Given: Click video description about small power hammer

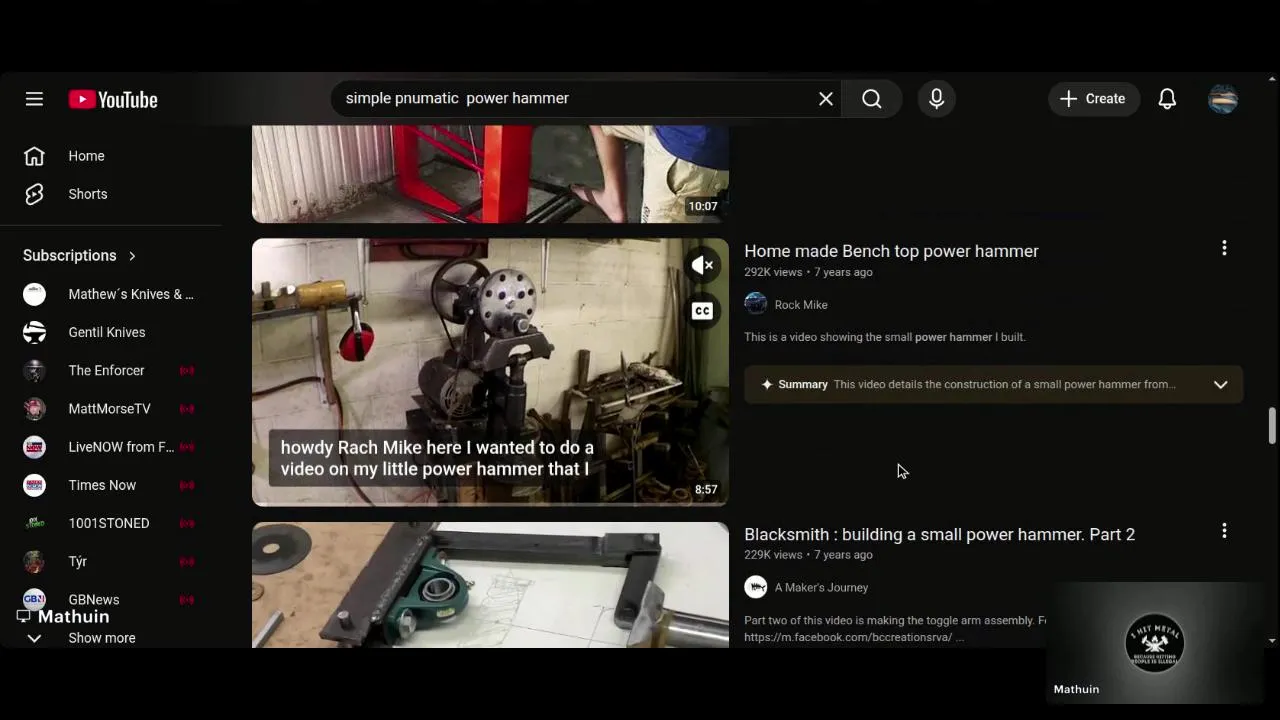Looking at the screenshot, I should (x=885, y=337).
